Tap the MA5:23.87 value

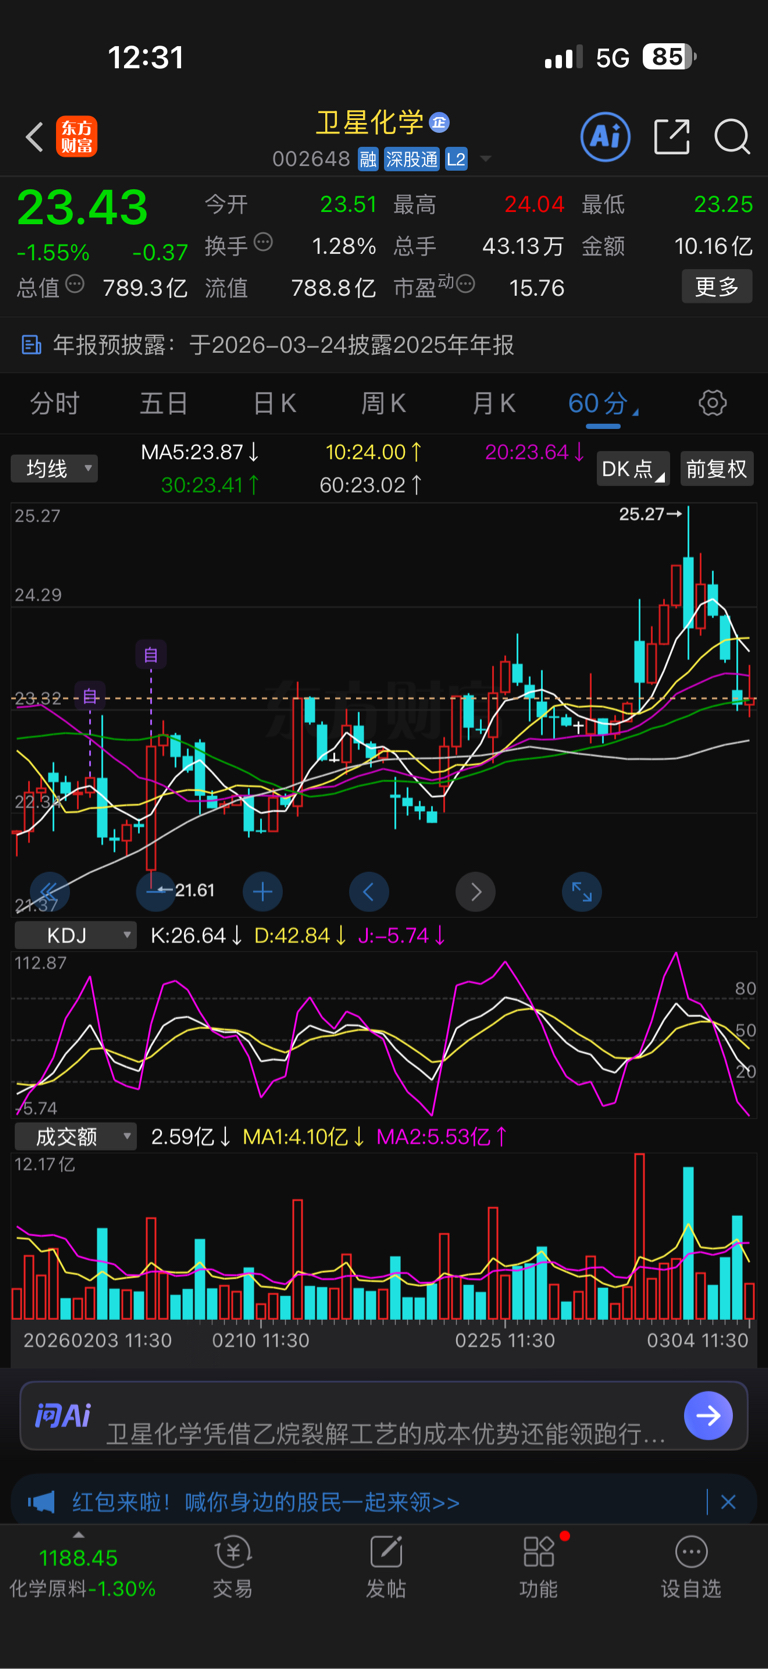coord(200,452)
